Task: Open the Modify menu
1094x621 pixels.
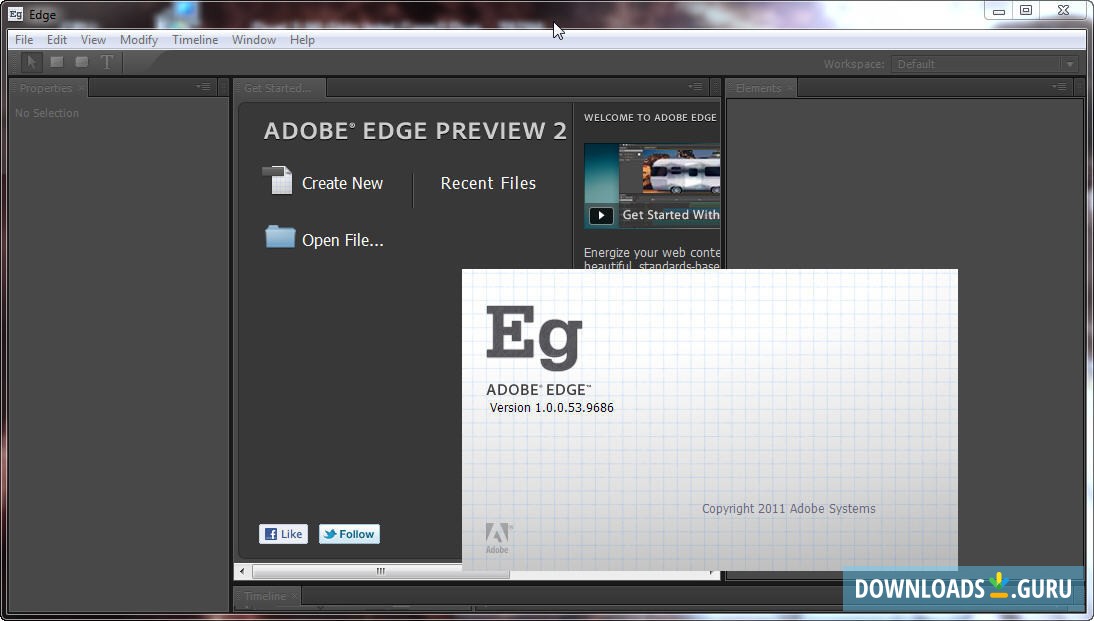Action: [x=138, y=39]
